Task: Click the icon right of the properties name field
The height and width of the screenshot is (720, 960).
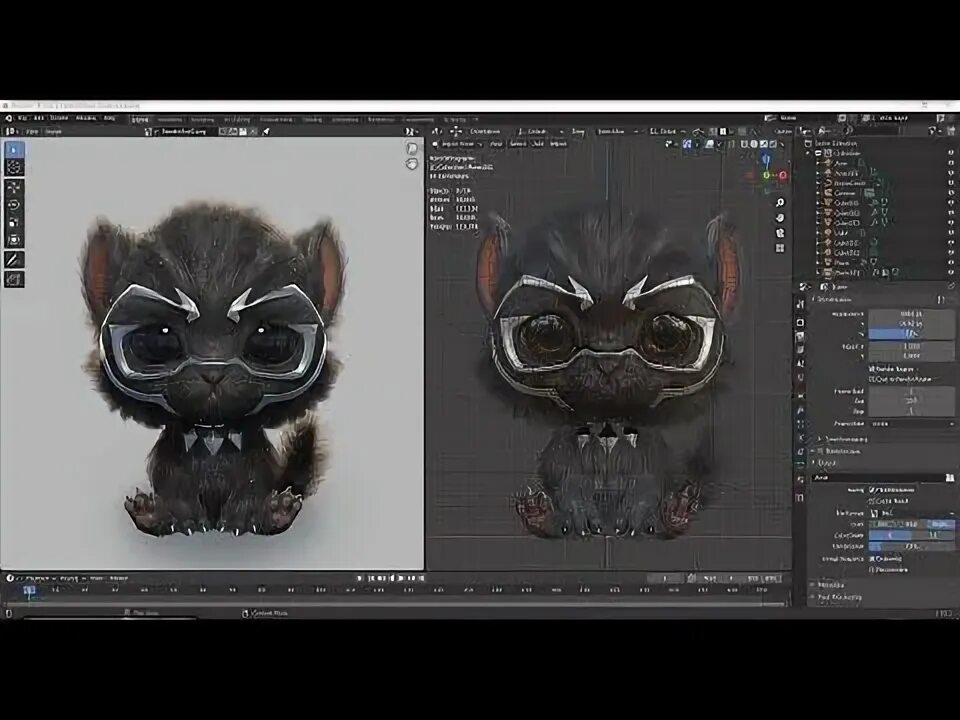Action: tap(950, 478)
